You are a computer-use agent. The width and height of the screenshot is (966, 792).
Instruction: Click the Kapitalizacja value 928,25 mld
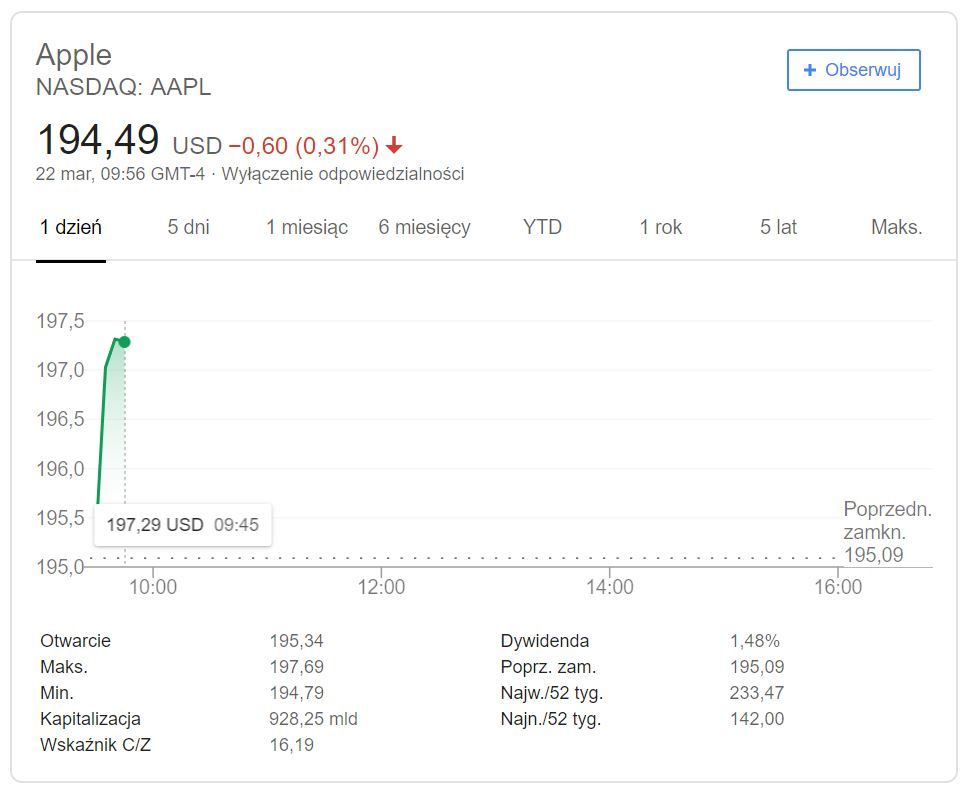(x=313, y=719)
